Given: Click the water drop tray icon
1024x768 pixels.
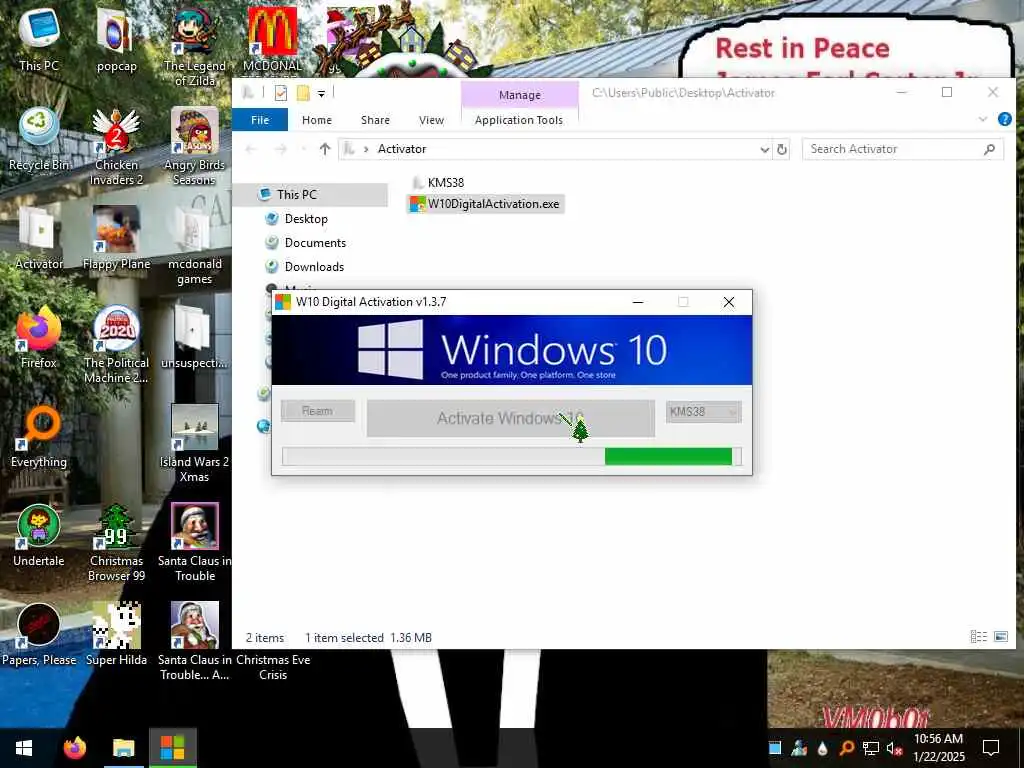Looking at the screenshot, I should click(x=823, y=748).
